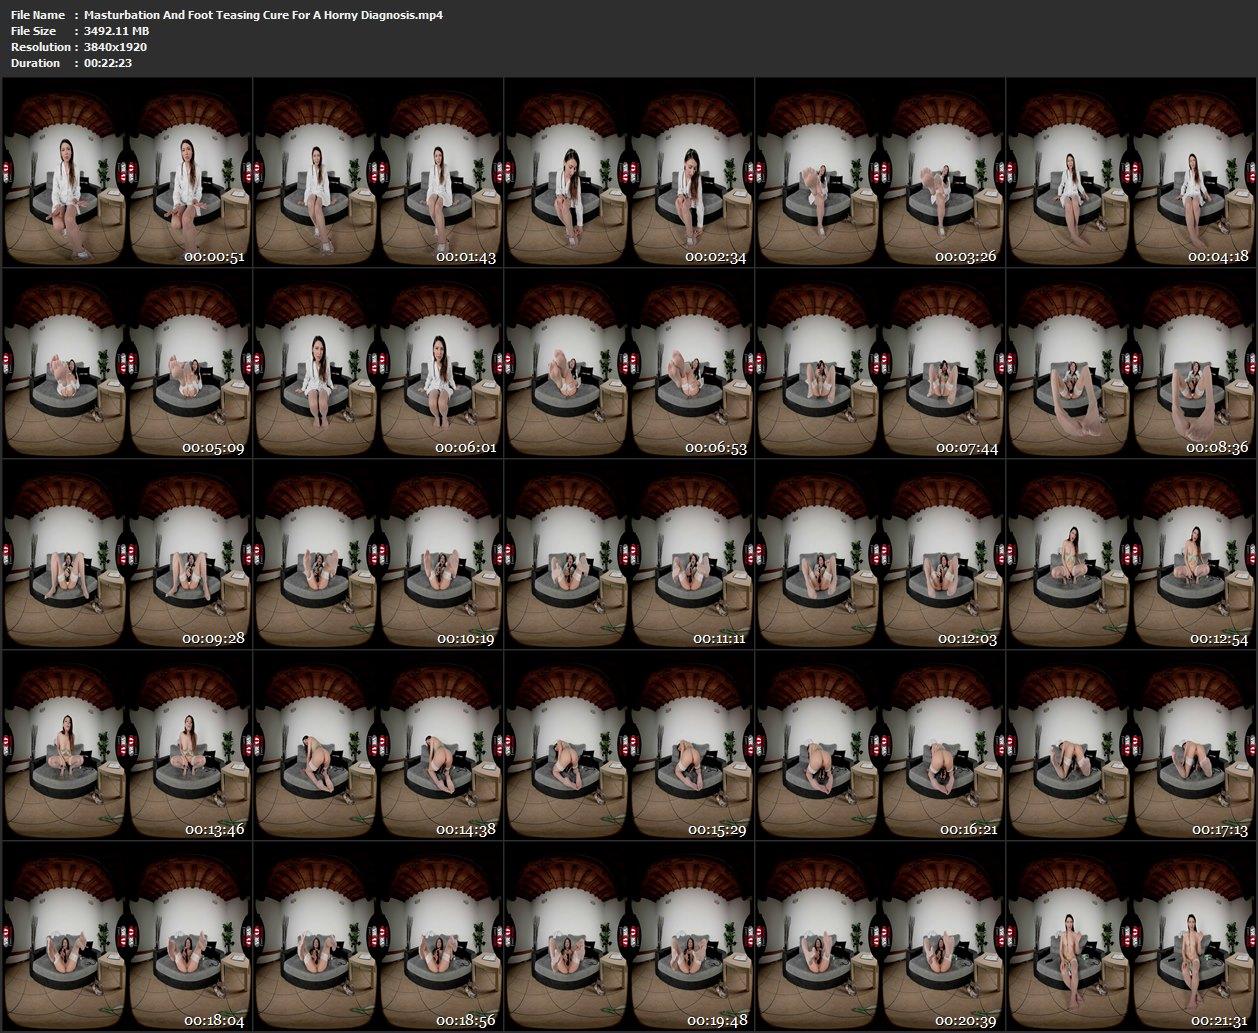Open the thumbnail at 00:02:34
Viewport: 1258px width, 1033px height.
628,172
